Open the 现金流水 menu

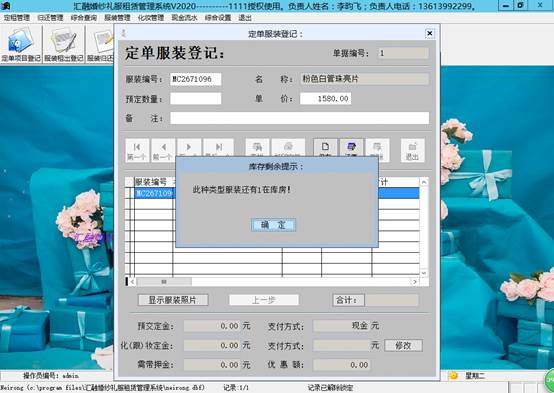point(184,18)
